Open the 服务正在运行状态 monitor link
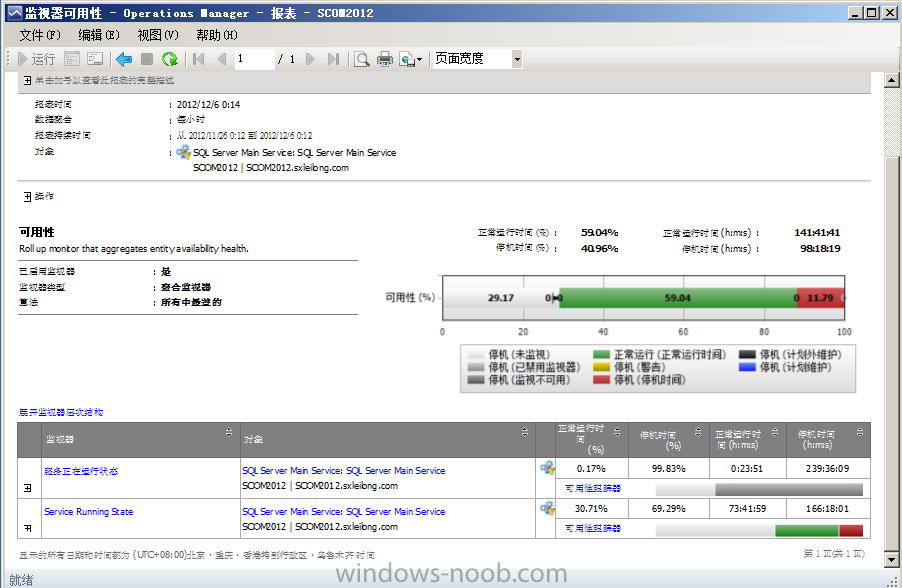 pos(81,471)
